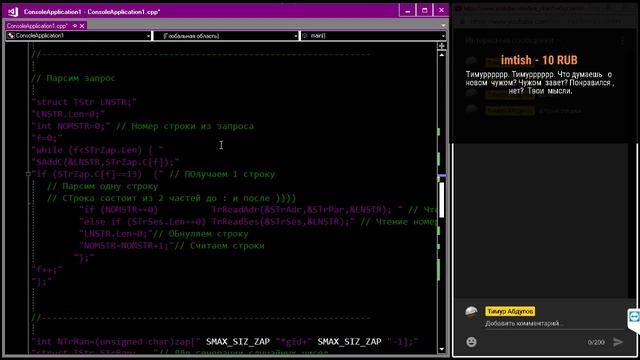Click the 'NOMSTR=NOMSTR+1;' code line

pos(127,246)
